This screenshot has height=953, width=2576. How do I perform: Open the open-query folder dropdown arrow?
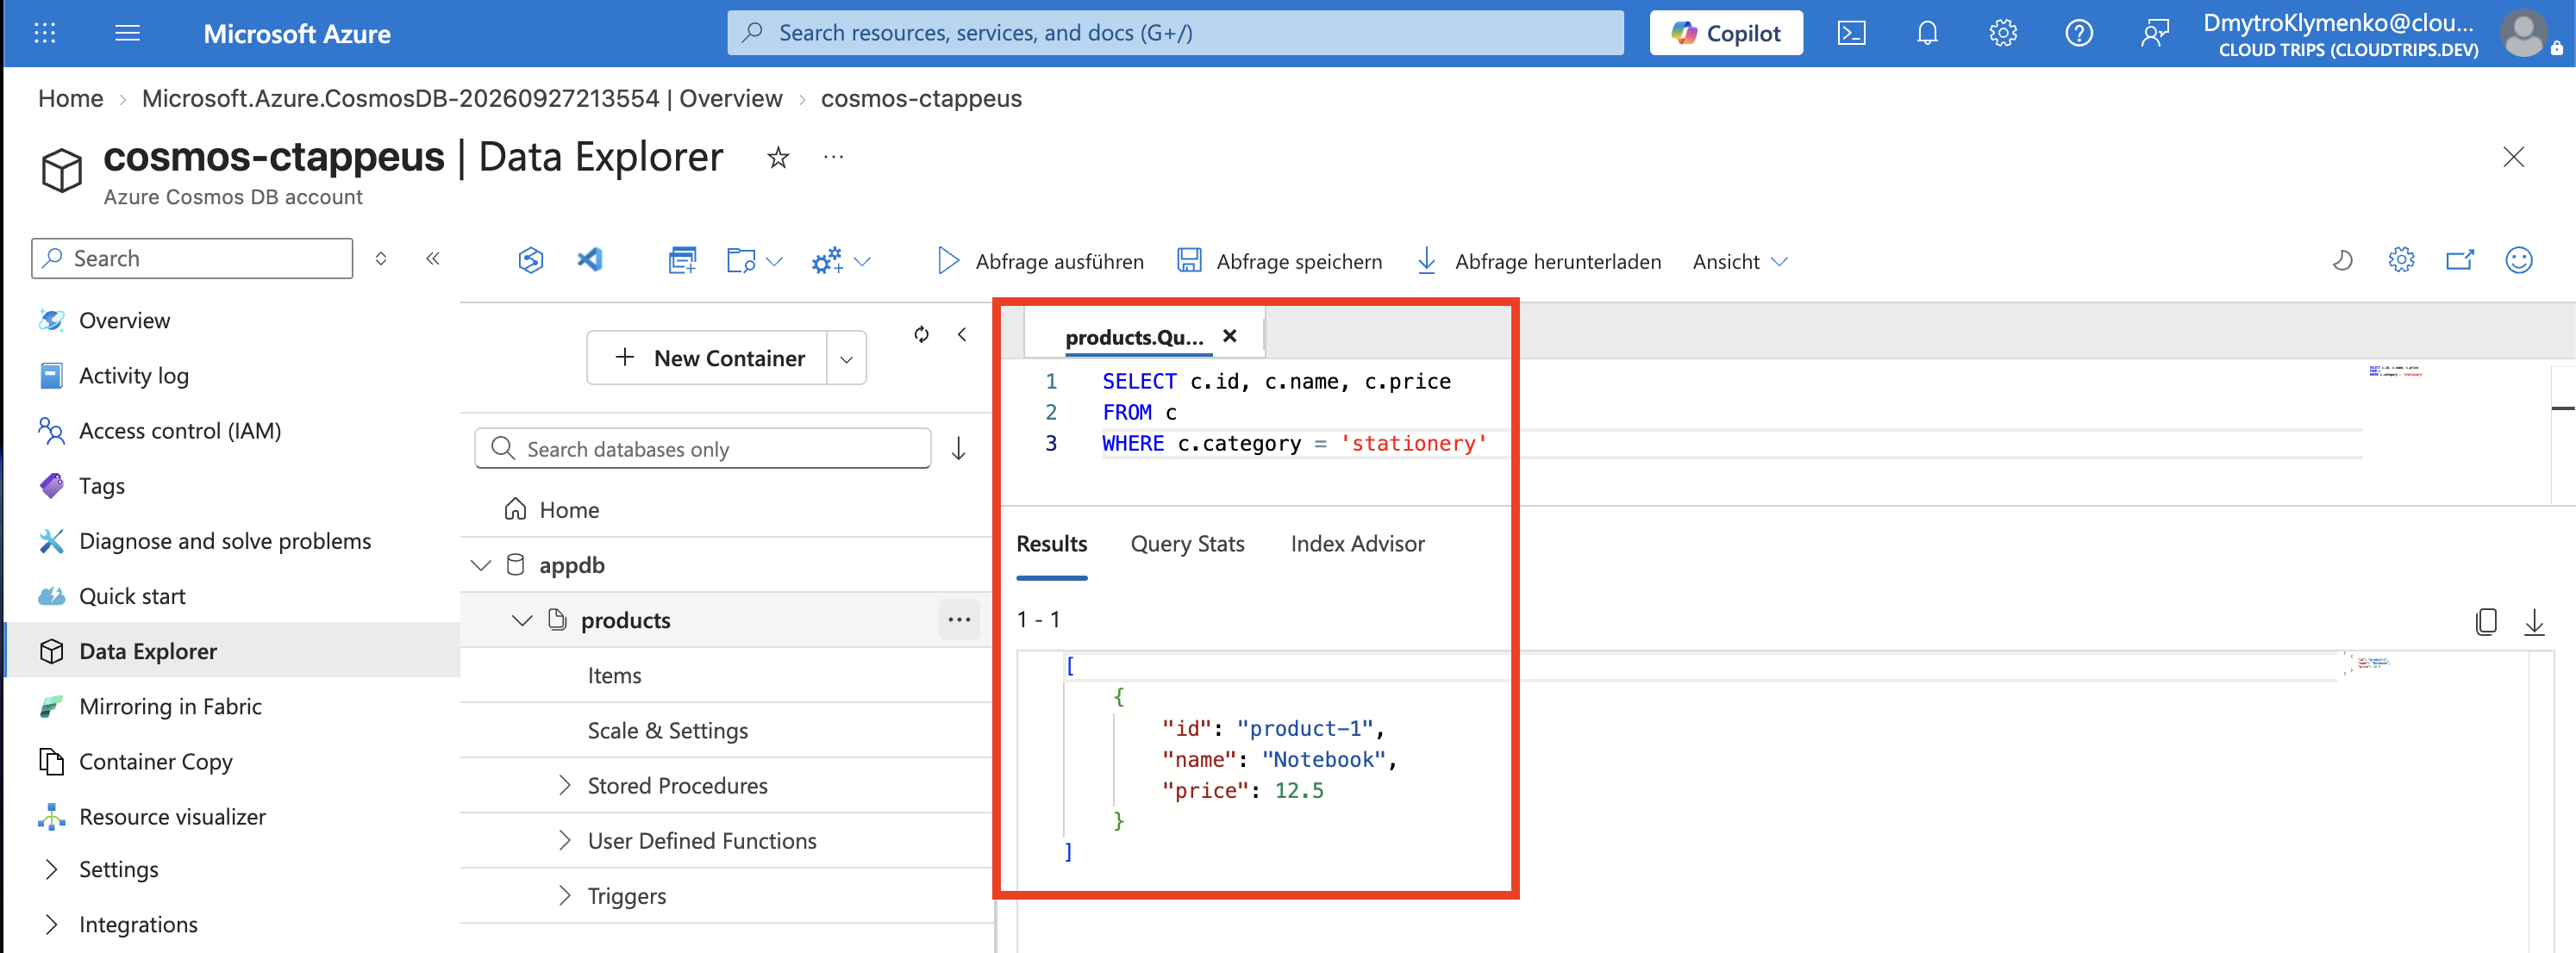[773, 262]
